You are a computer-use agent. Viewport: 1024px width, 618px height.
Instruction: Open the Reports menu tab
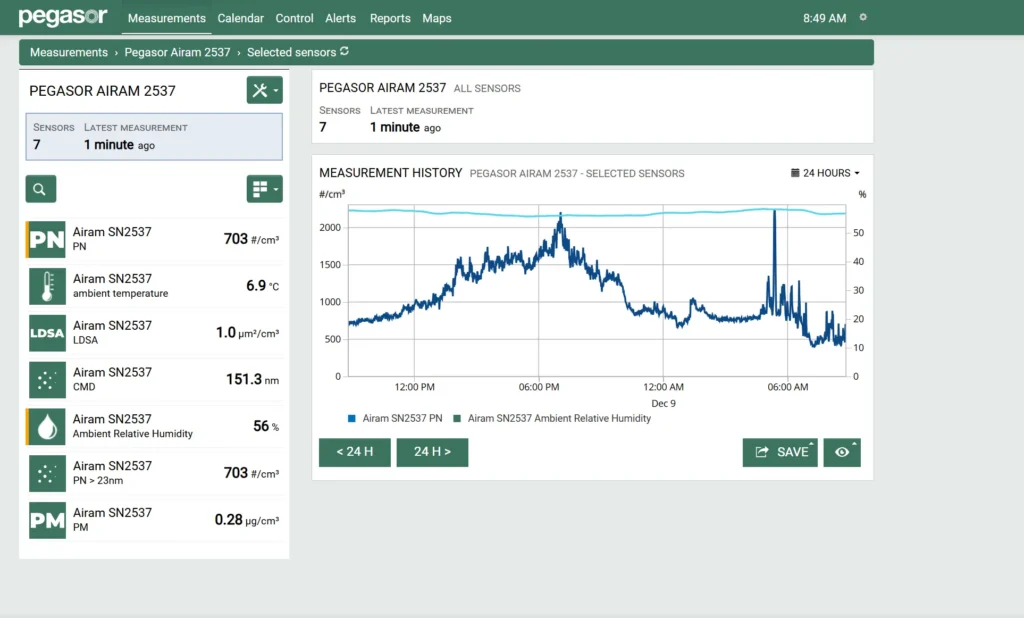[390, 18]
